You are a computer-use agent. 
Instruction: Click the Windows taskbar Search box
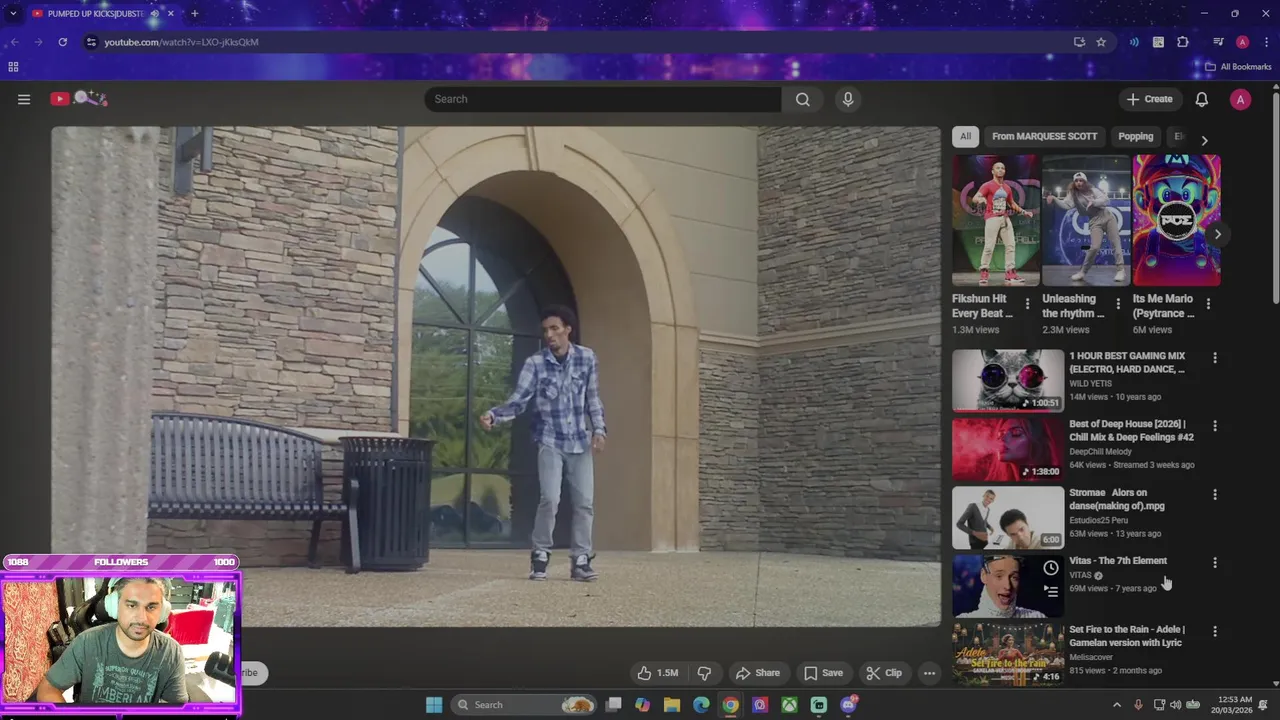click(x=525, y=705)
